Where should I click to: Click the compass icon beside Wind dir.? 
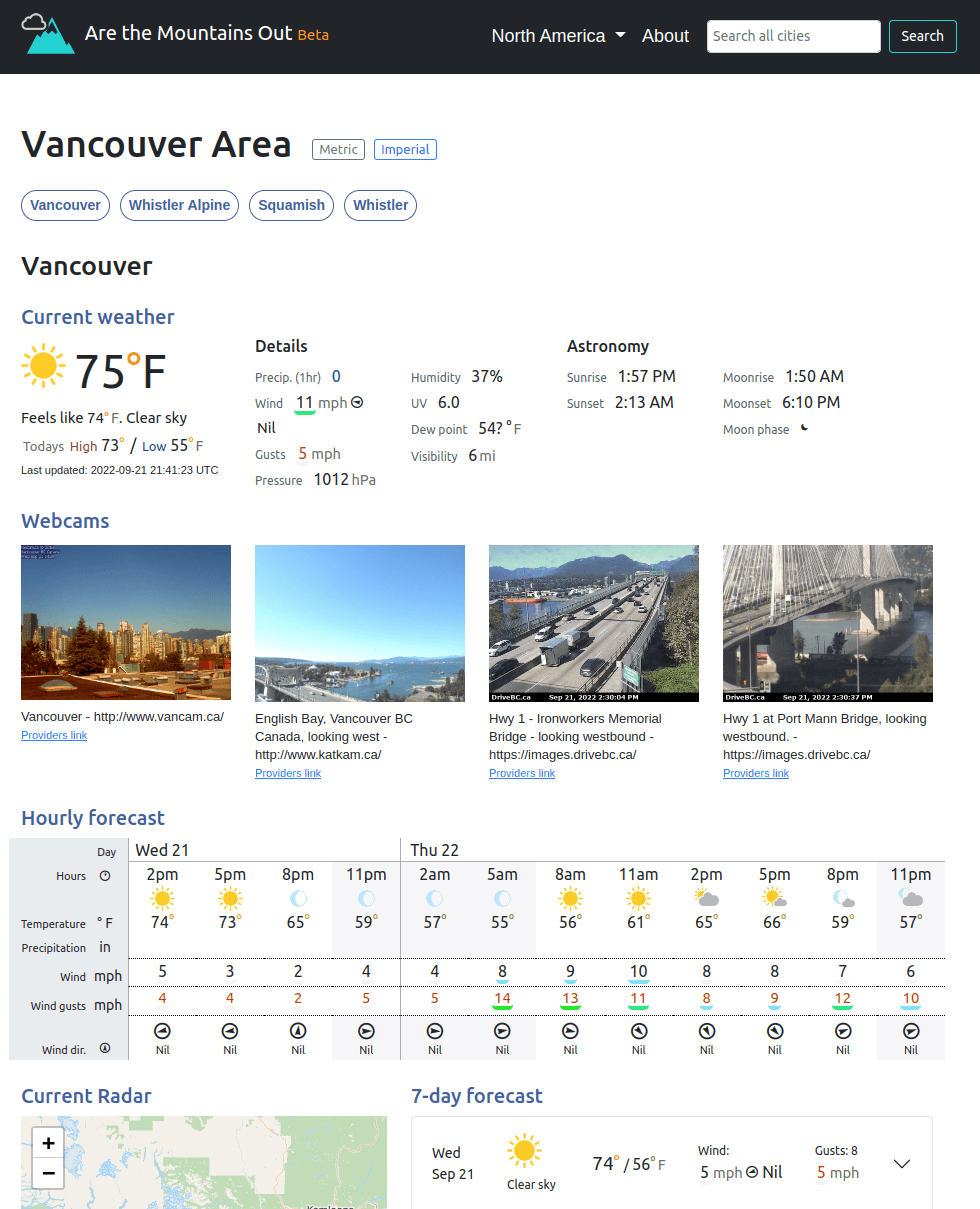(x=105, y=1049)
